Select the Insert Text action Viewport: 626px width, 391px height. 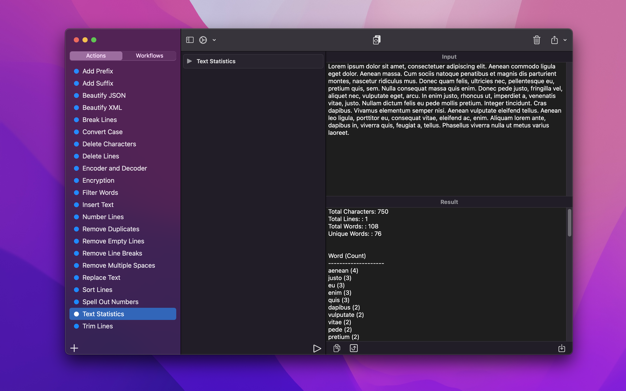point(123,204)
